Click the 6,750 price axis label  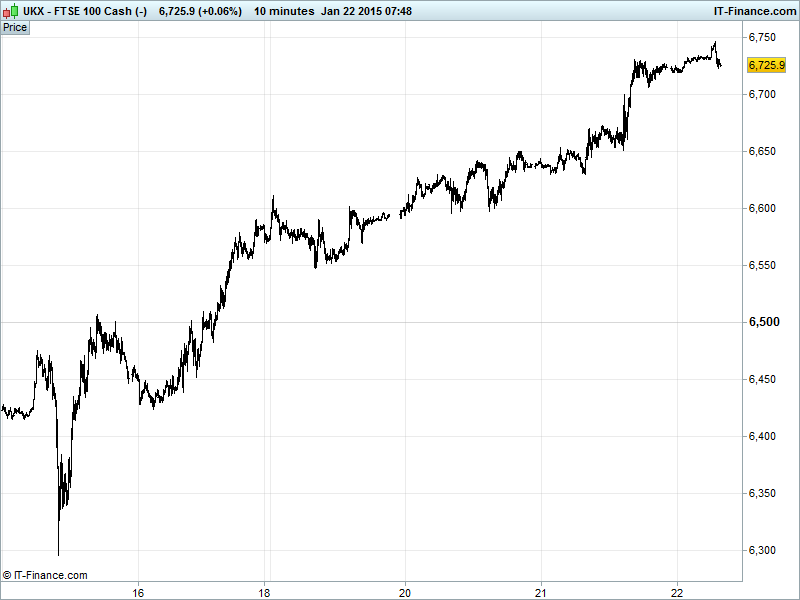pyautogui.click(x=766, y=37)
